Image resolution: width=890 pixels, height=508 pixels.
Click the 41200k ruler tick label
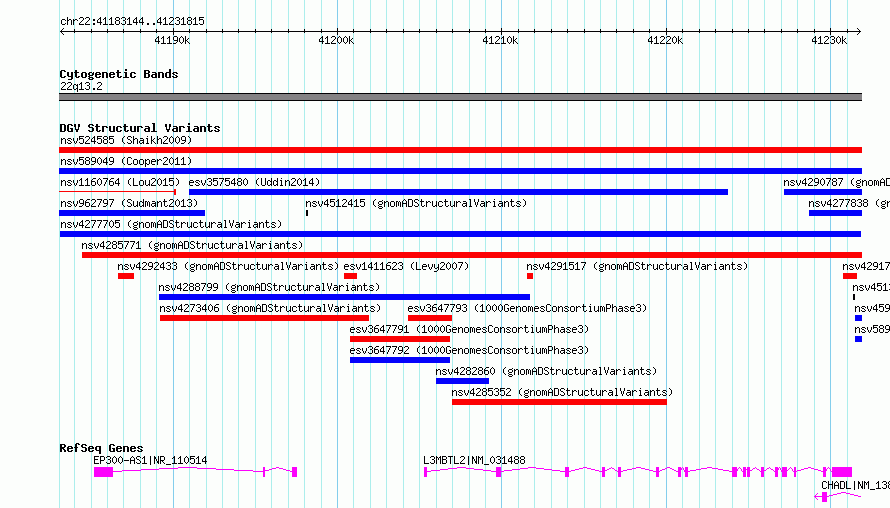(x=336, y=40)
